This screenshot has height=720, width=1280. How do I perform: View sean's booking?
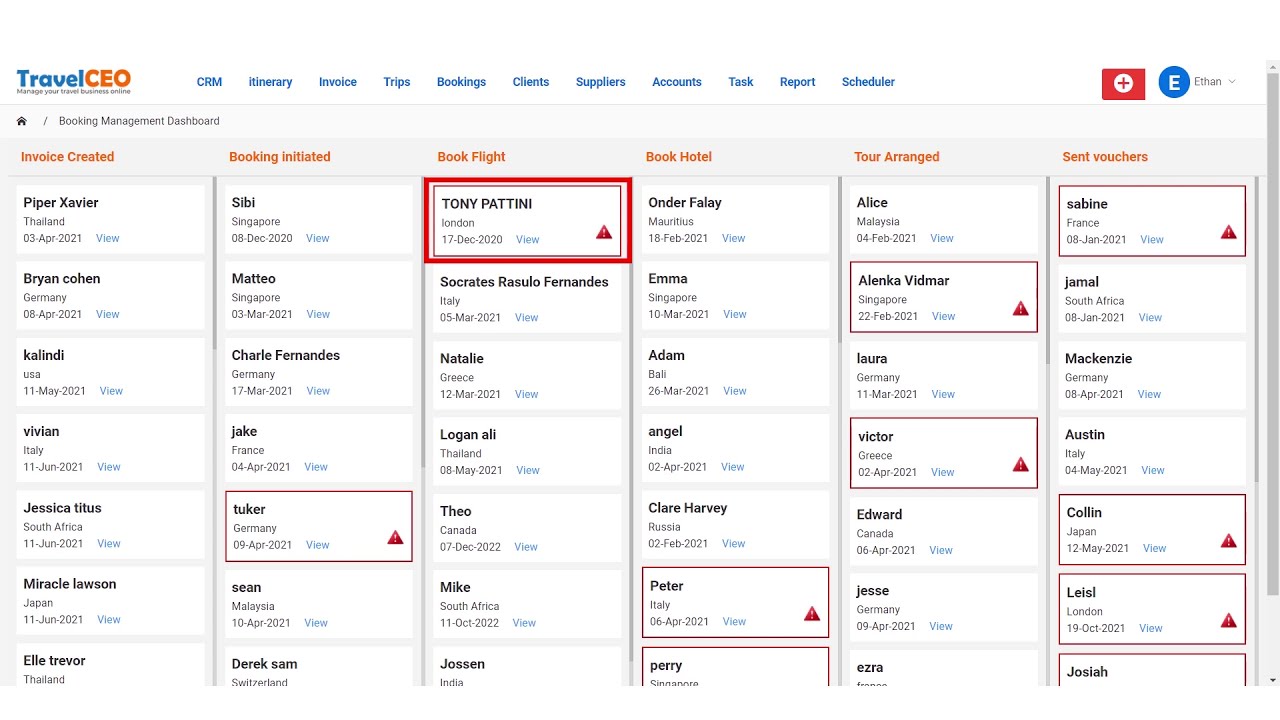tap(316, 623)
